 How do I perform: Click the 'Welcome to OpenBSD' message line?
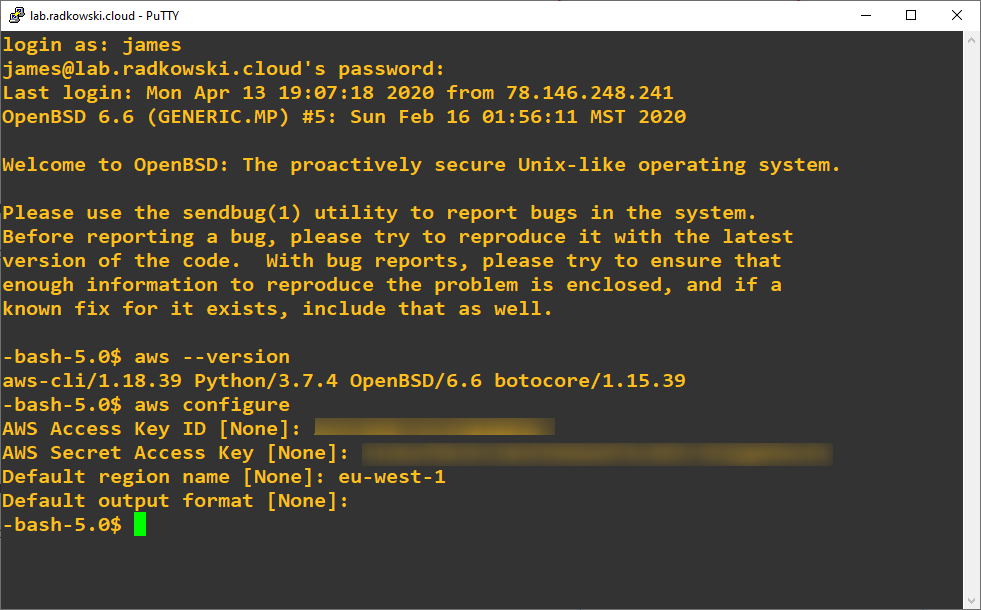click(421, 165)
